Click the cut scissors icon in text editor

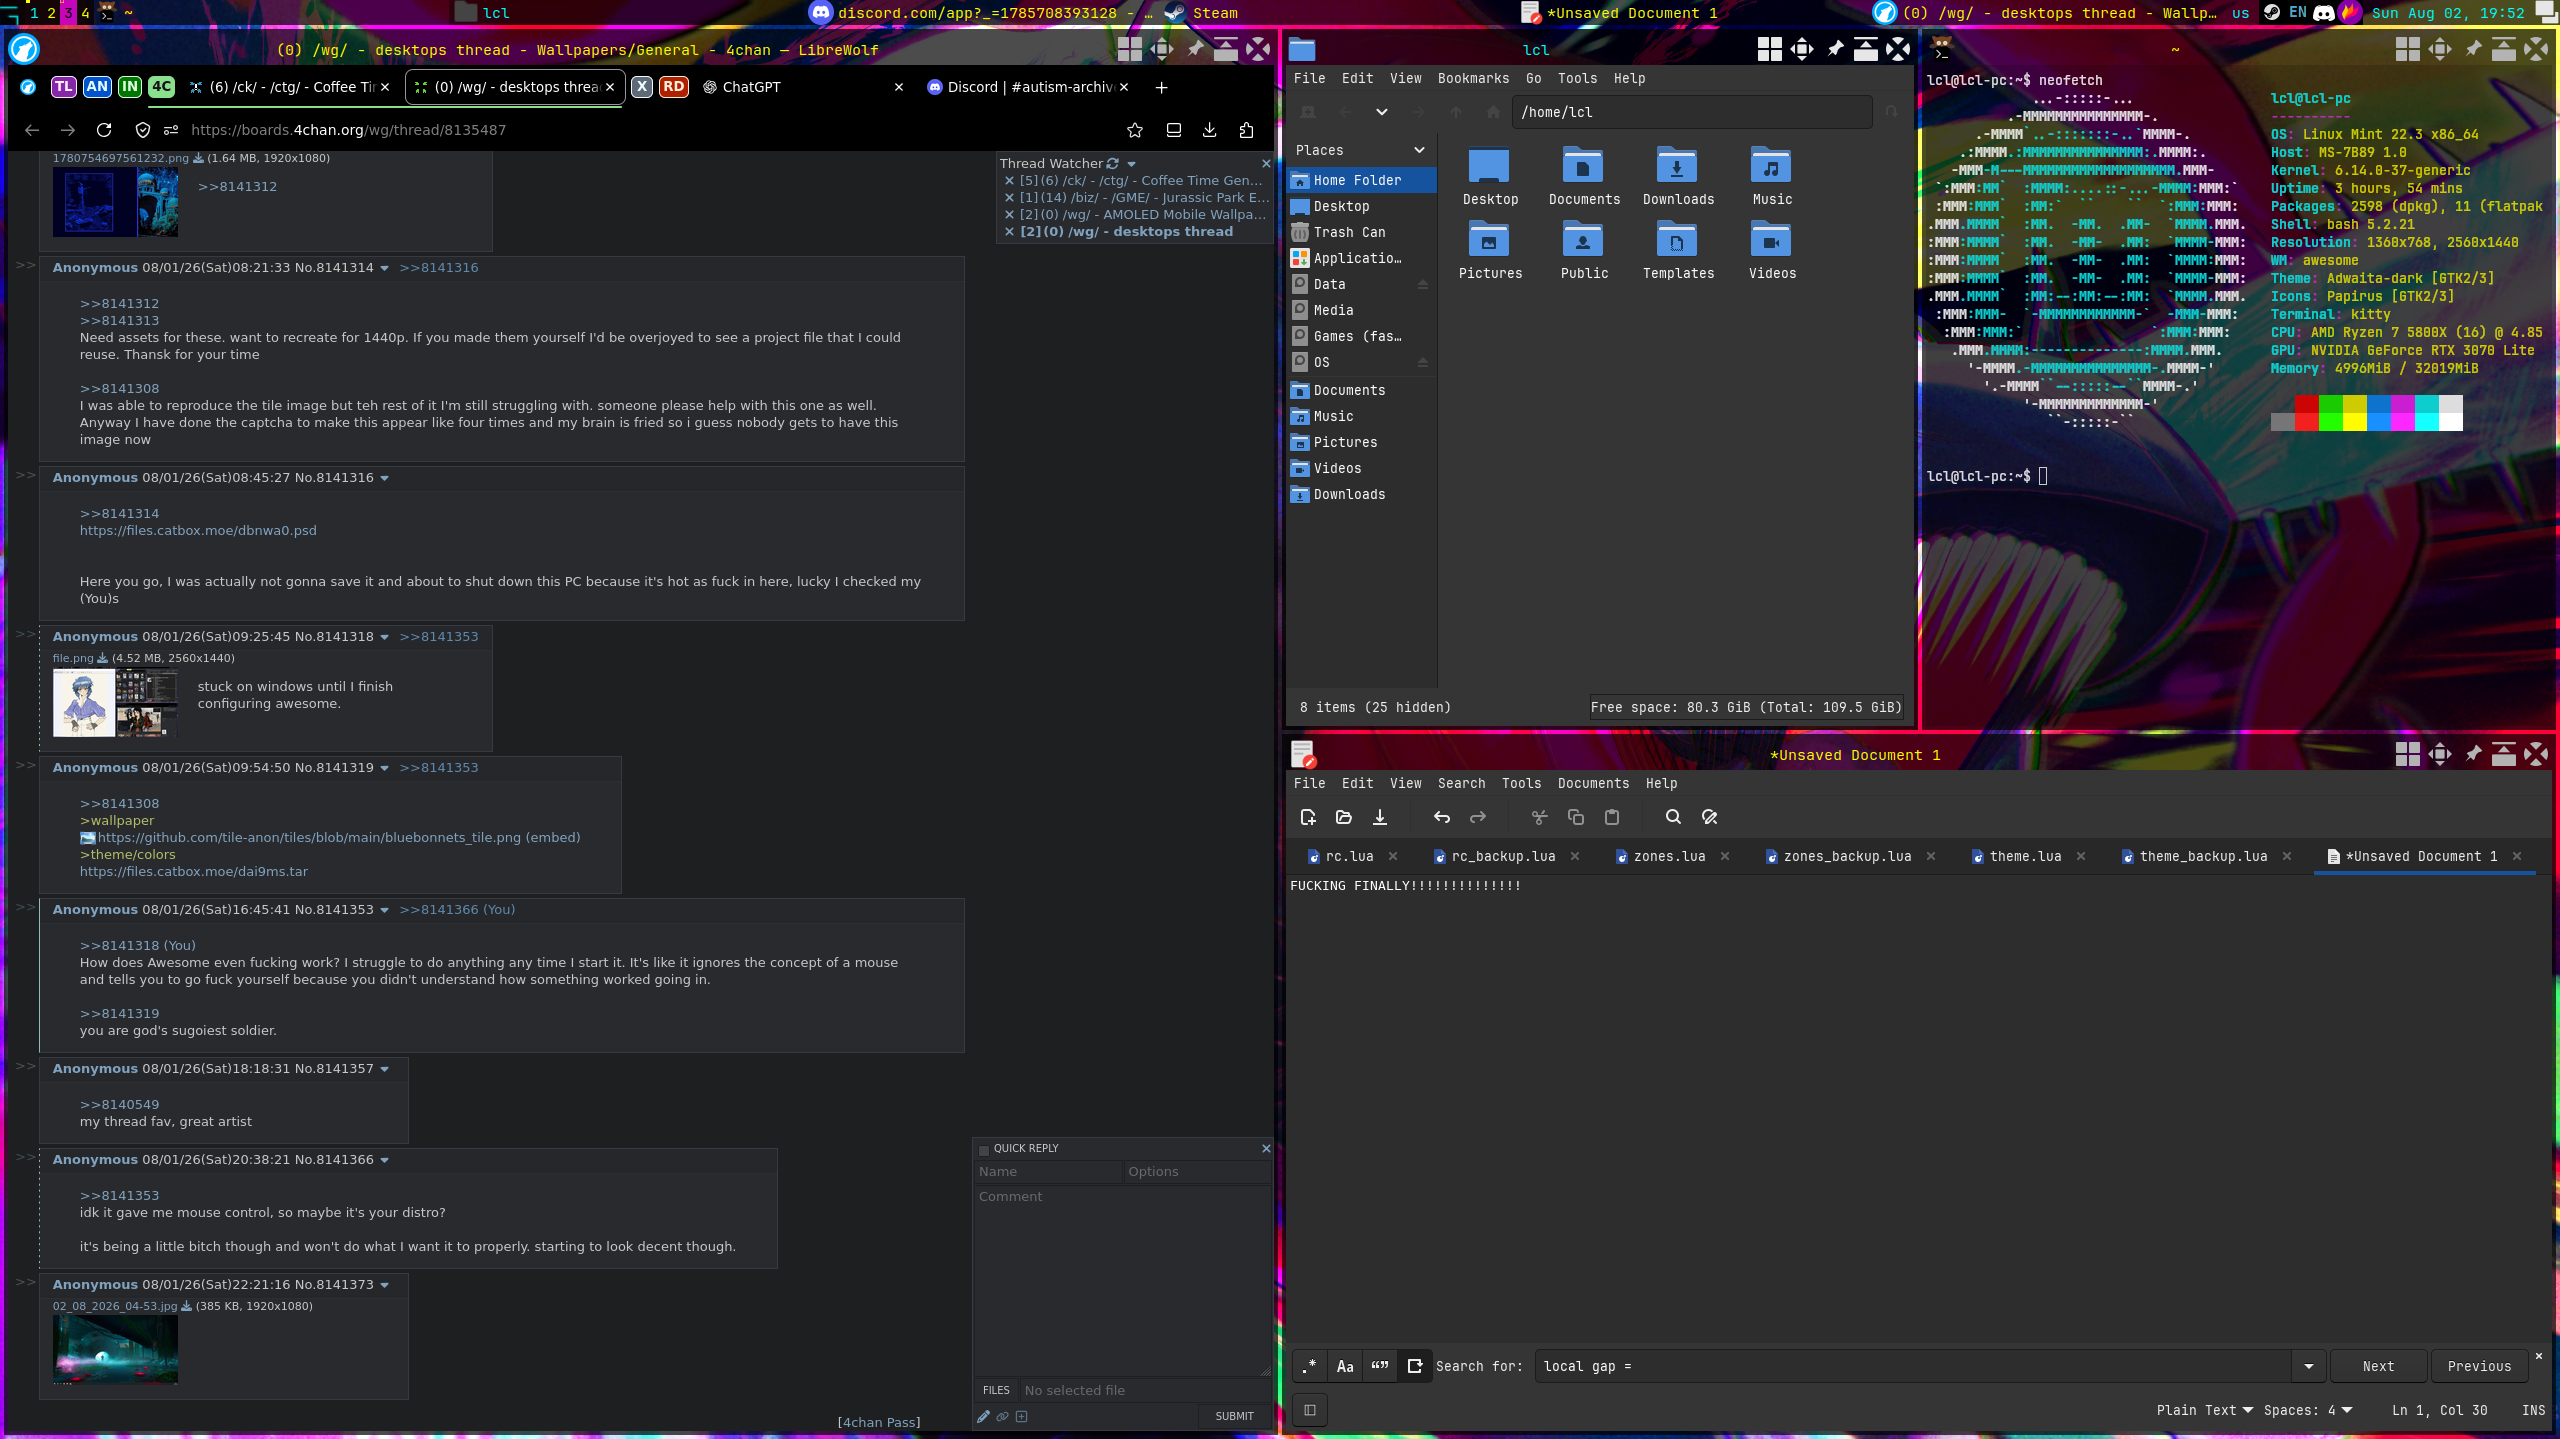[1540, 817]
